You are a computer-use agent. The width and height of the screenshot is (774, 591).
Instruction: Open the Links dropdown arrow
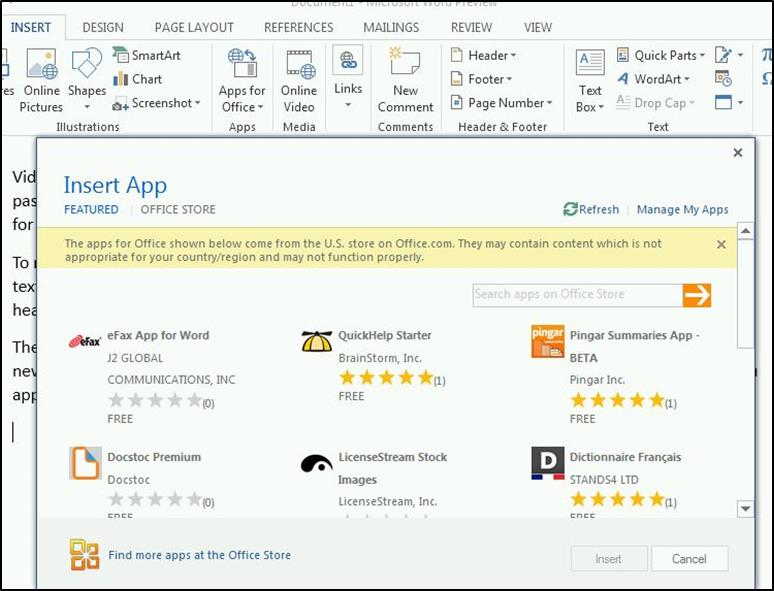pyautogui.click(x=348, y=105)
